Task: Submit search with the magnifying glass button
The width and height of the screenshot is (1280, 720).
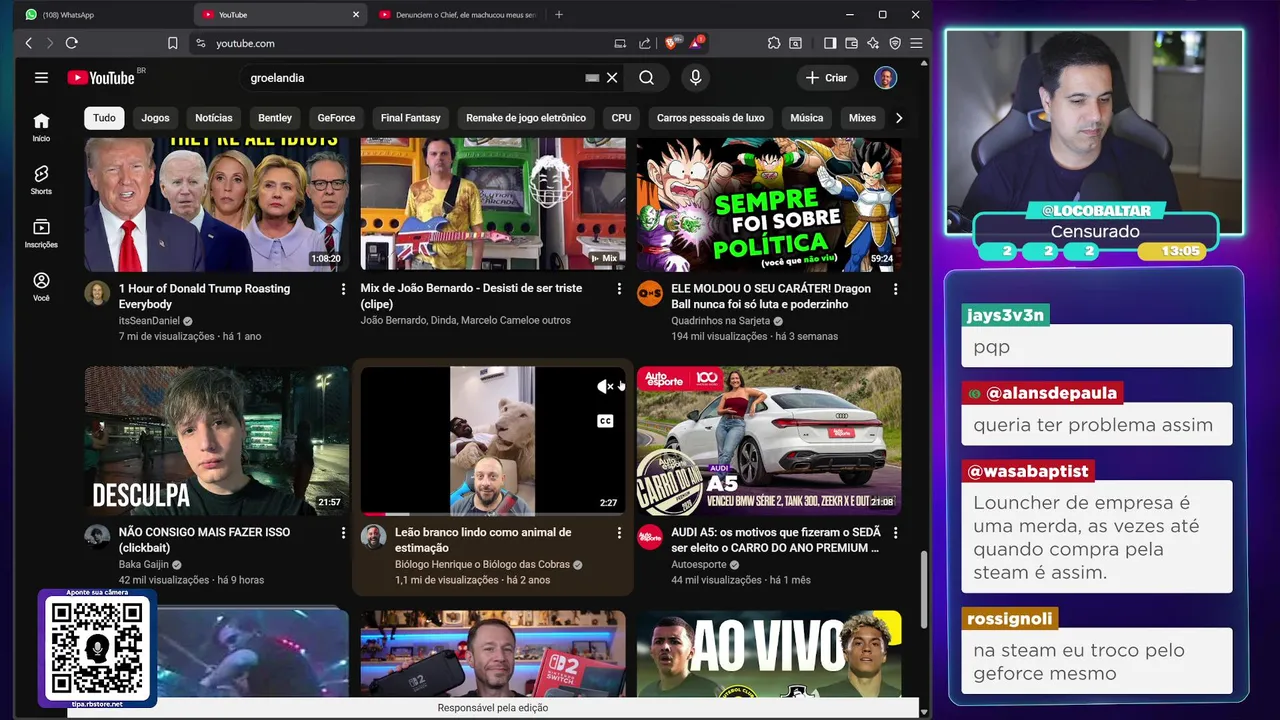Action: coord(647,78)
